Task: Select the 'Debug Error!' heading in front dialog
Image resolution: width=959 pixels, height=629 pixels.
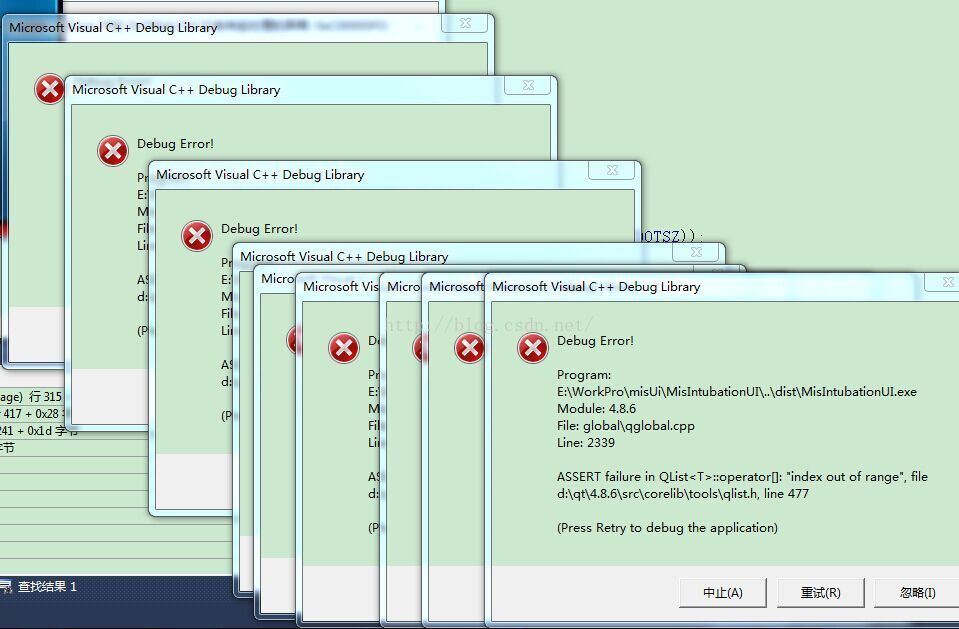Action: 595,341
